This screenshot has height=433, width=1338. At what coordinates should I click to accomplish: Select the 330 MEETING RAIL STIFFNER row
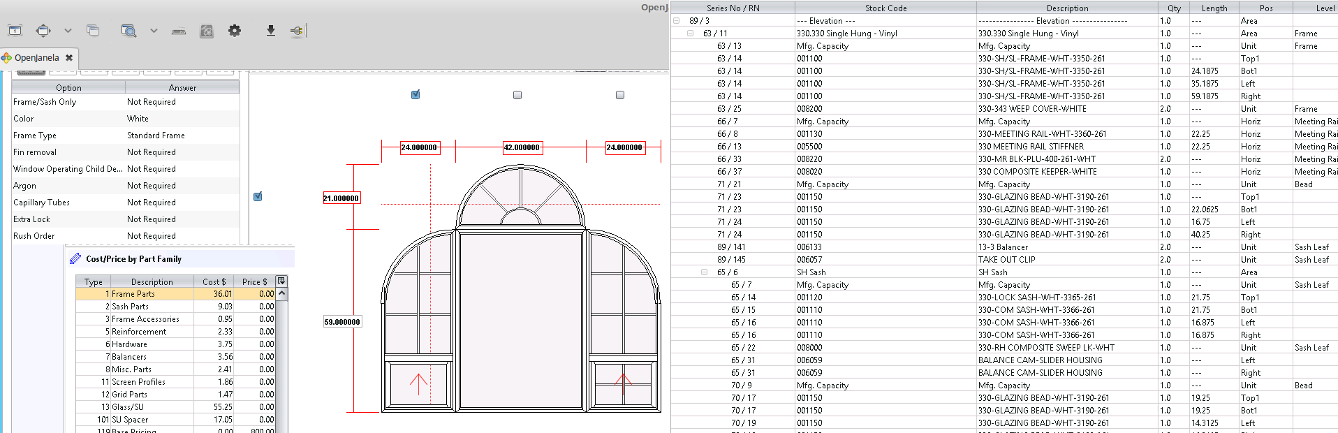(x=1004, y=146)
